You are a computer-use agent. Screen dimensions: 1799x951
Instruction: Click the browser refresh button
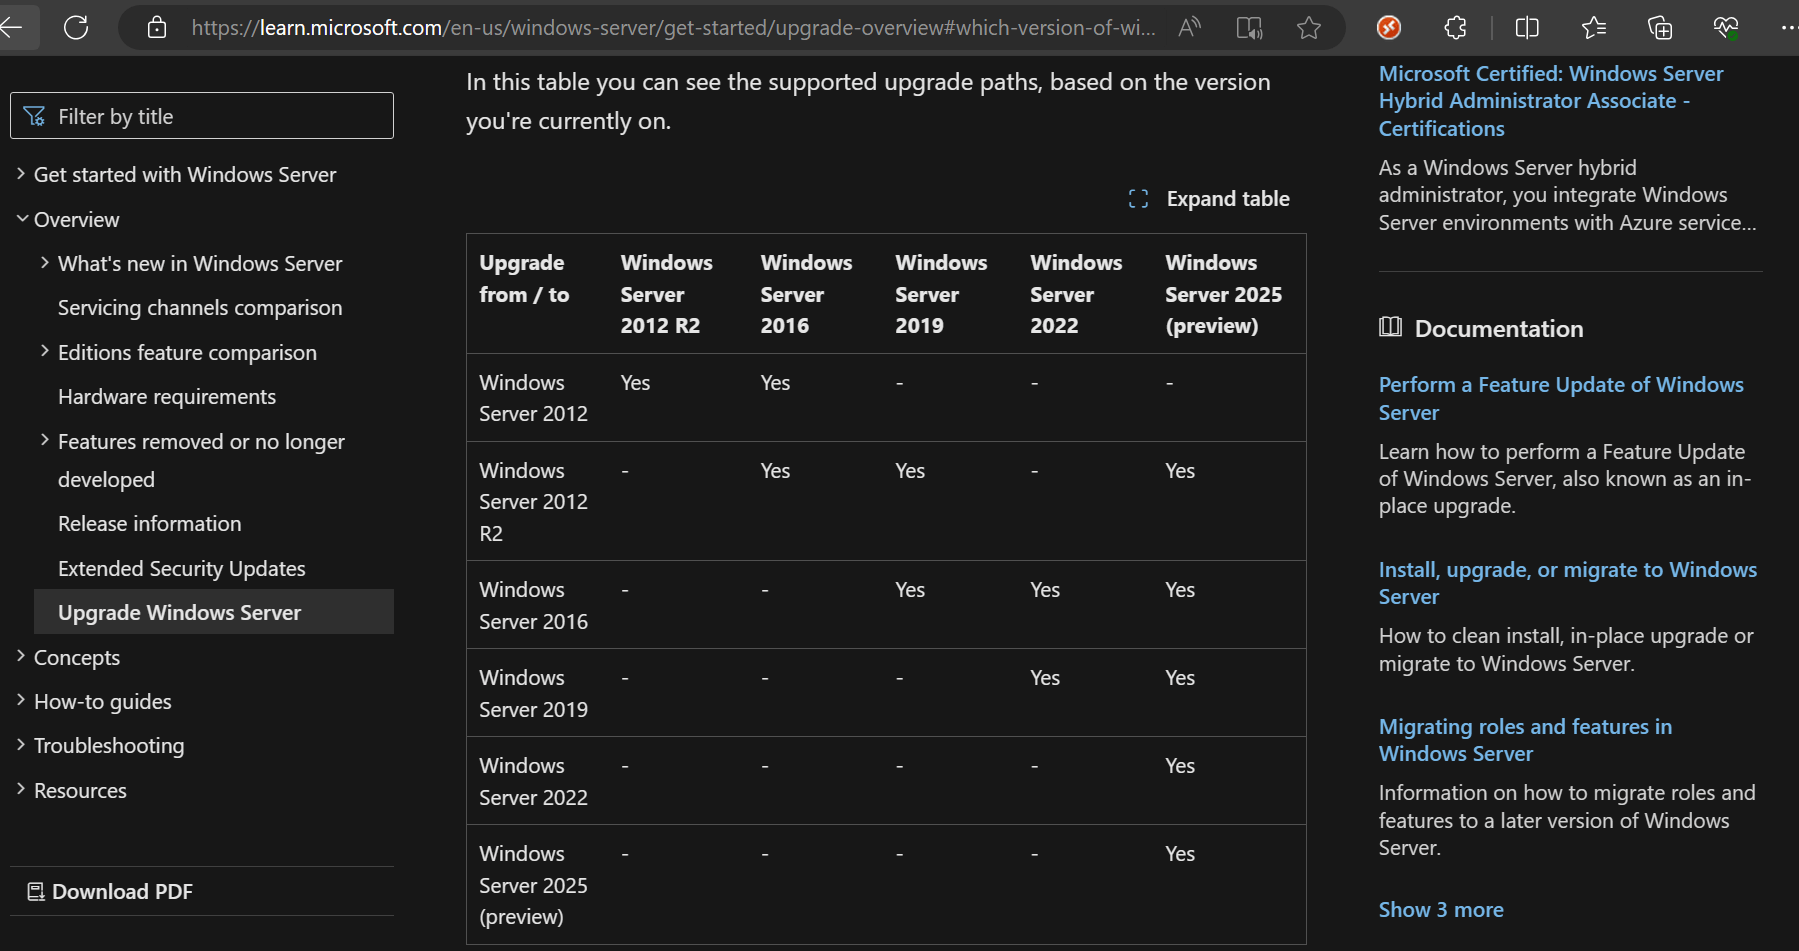(76, 28)
